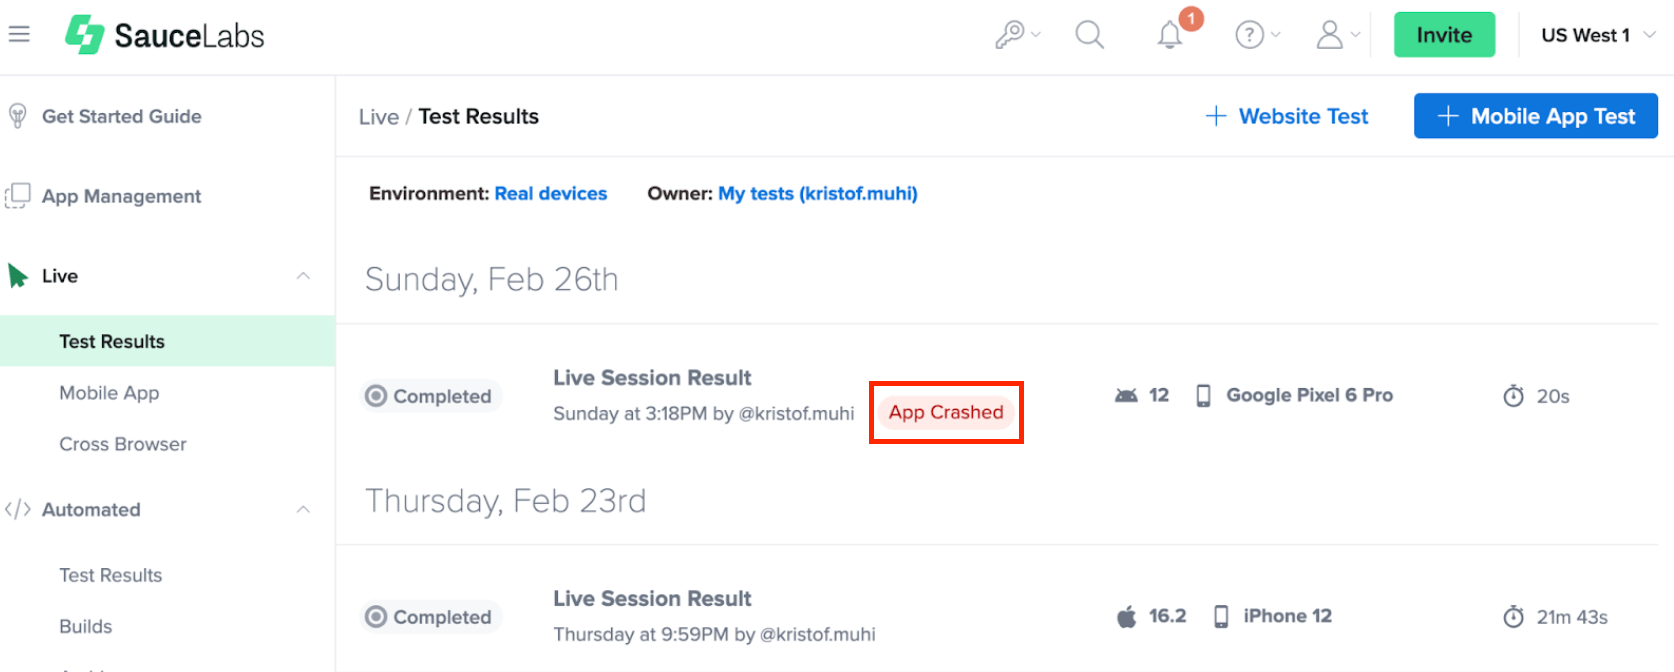Viewport: 1674px width, 672px height.
Task: Open the access key menu
Action: 1017,35
